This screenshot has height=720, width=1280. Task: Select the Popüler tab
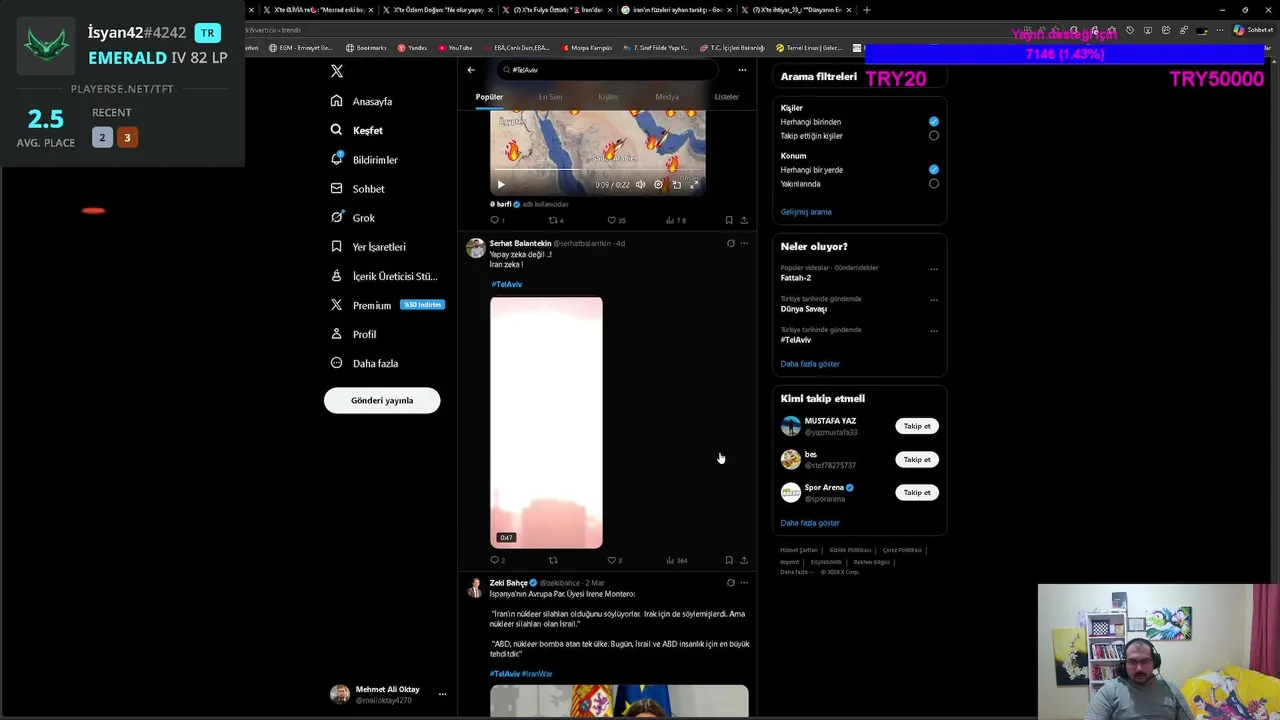click(489, 97)
